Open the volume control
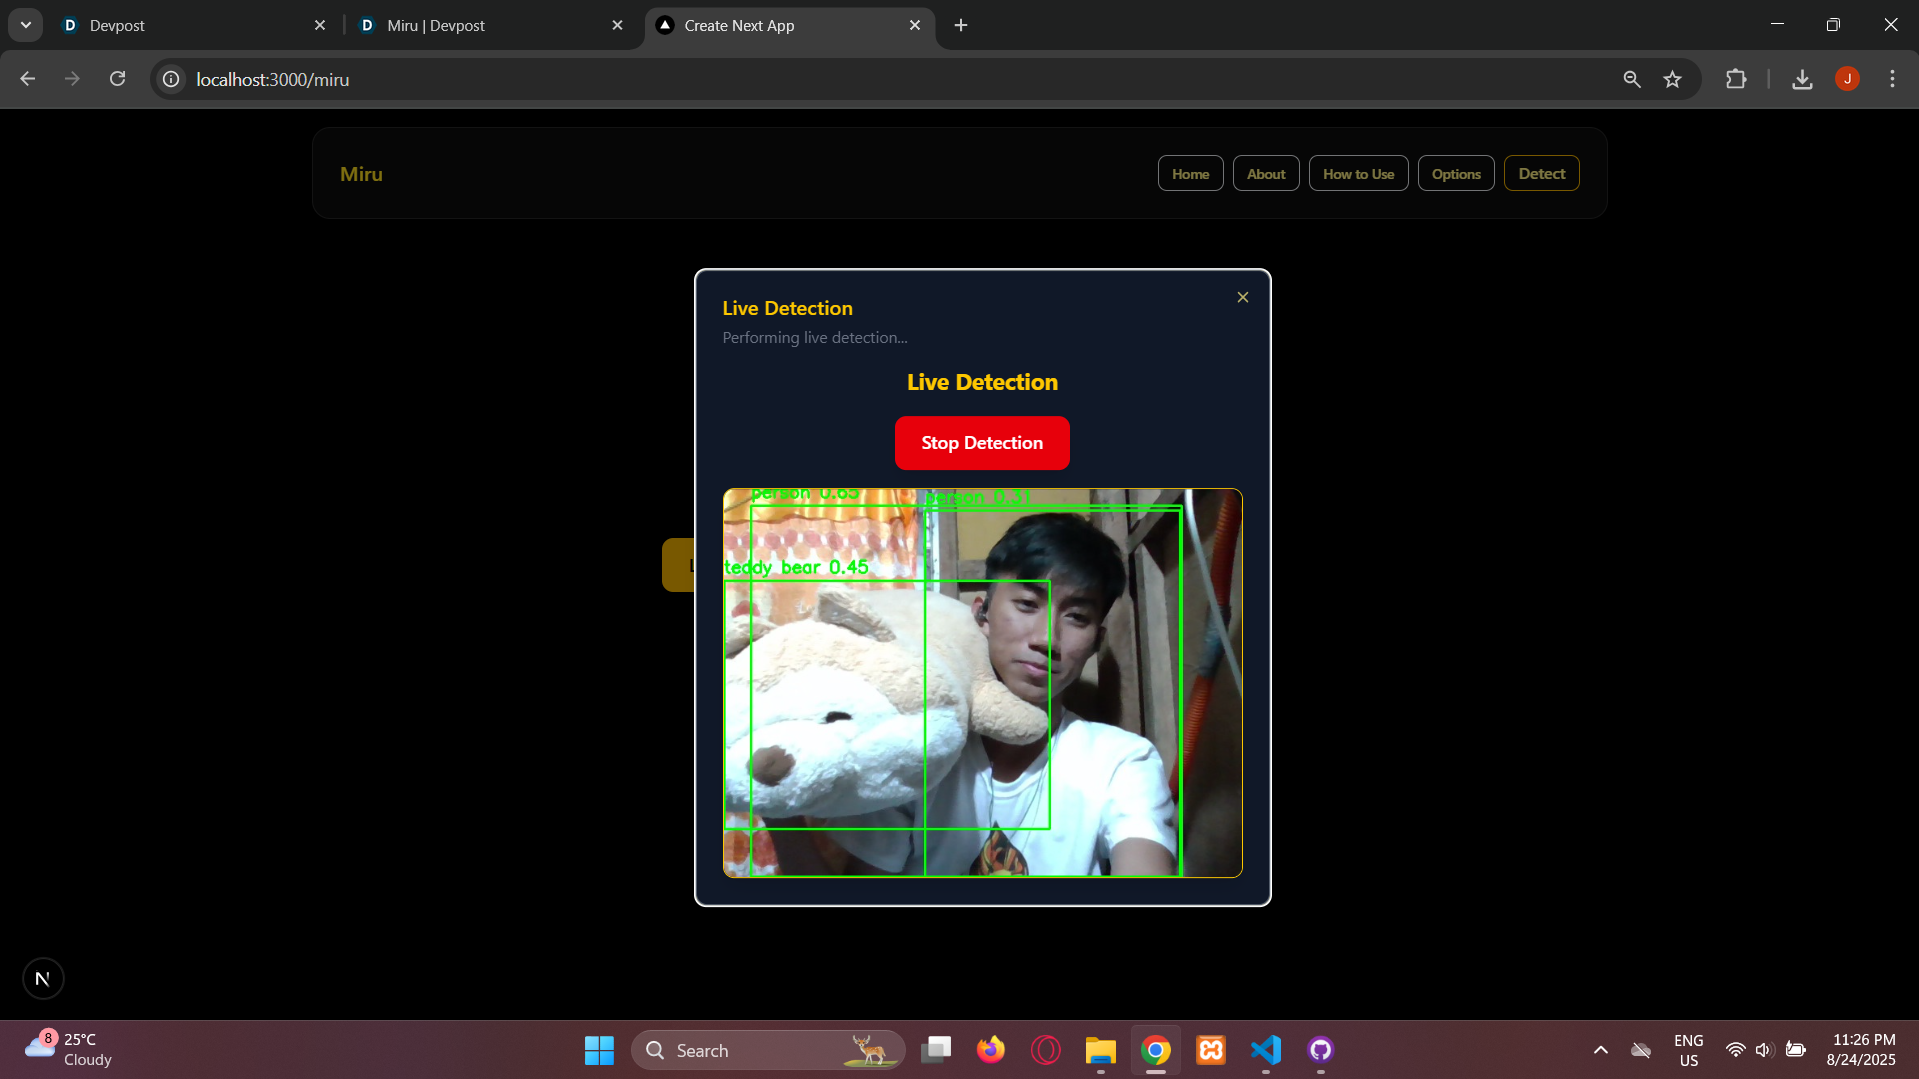The width and height of the screenshot is (1919, 1079). tap(1764, 1050)
